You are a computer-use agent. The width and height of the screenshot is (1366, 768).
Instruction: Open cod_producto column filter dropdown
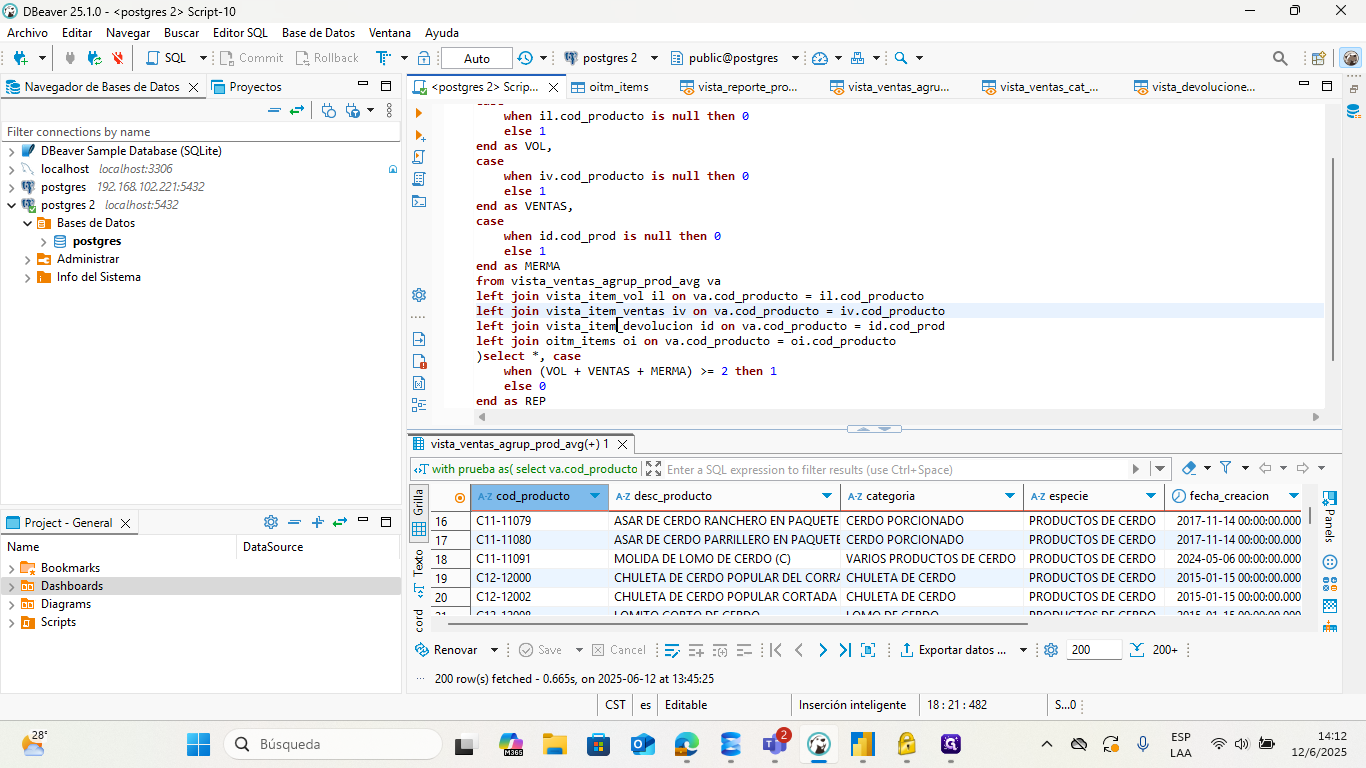pos(596,496)
